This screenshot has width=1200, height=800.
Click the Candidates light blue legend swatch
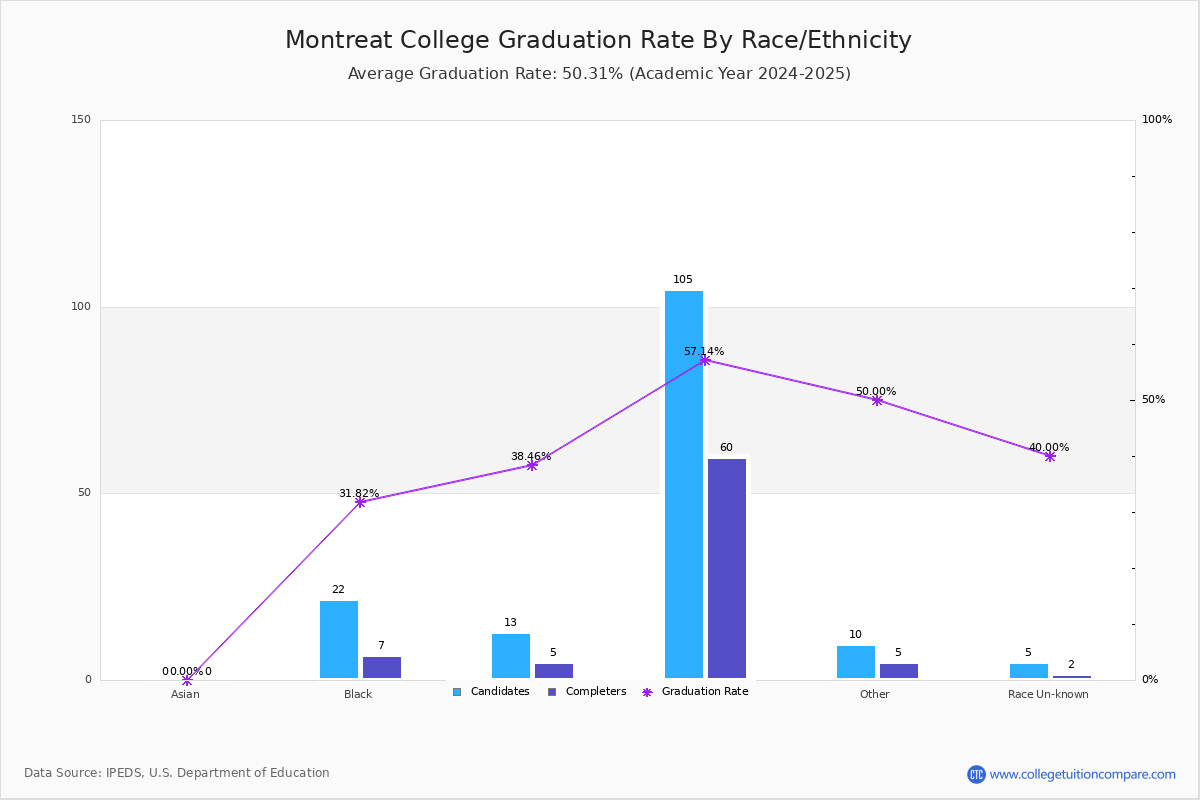(x=457, y=692)
